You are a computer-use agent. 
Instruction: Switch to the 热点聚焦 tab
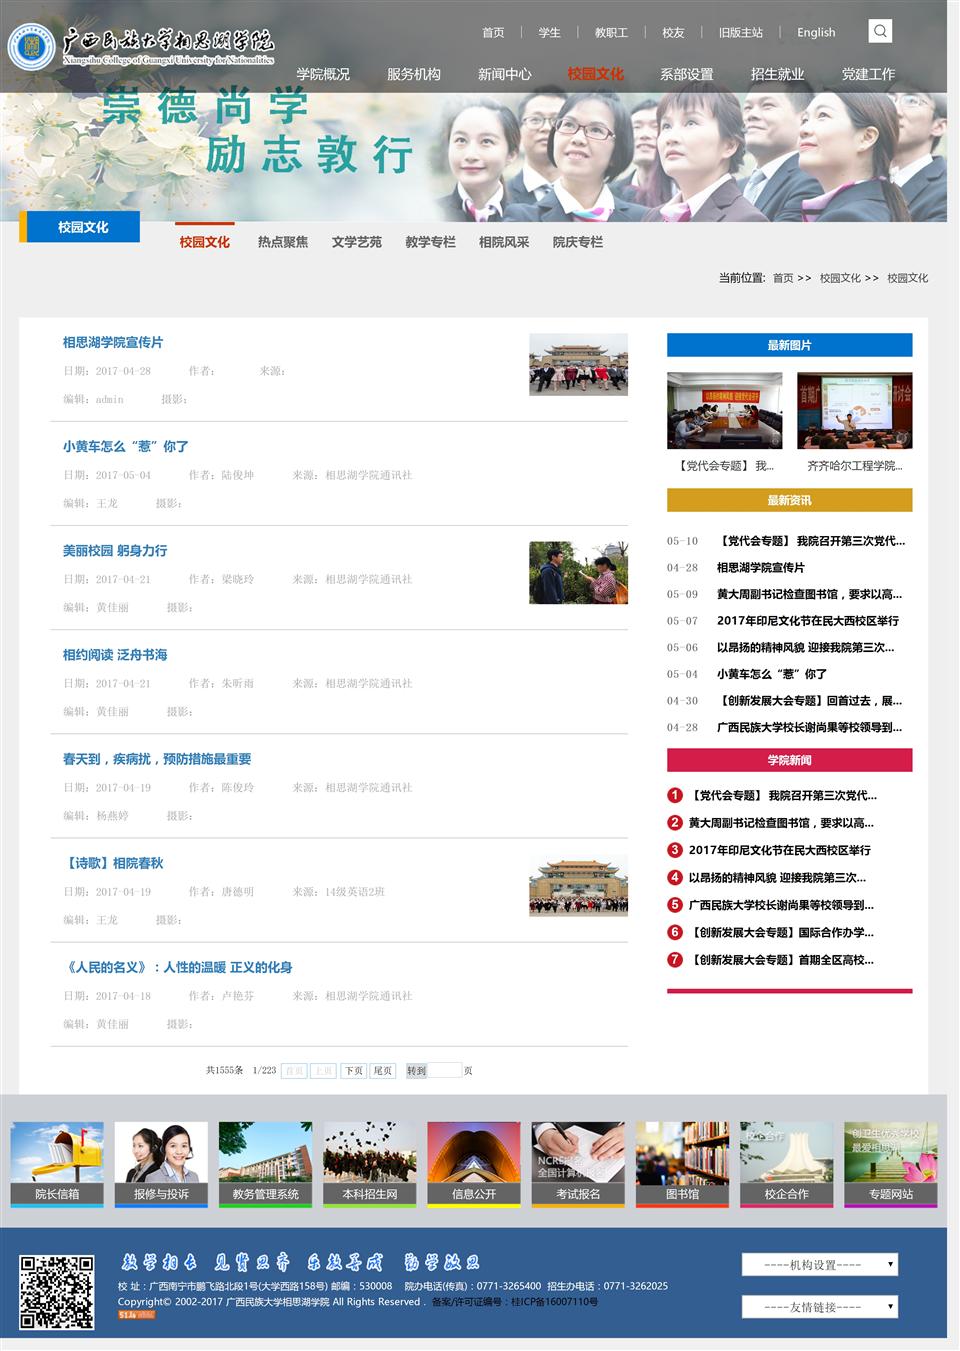click(x=283, y=242)
